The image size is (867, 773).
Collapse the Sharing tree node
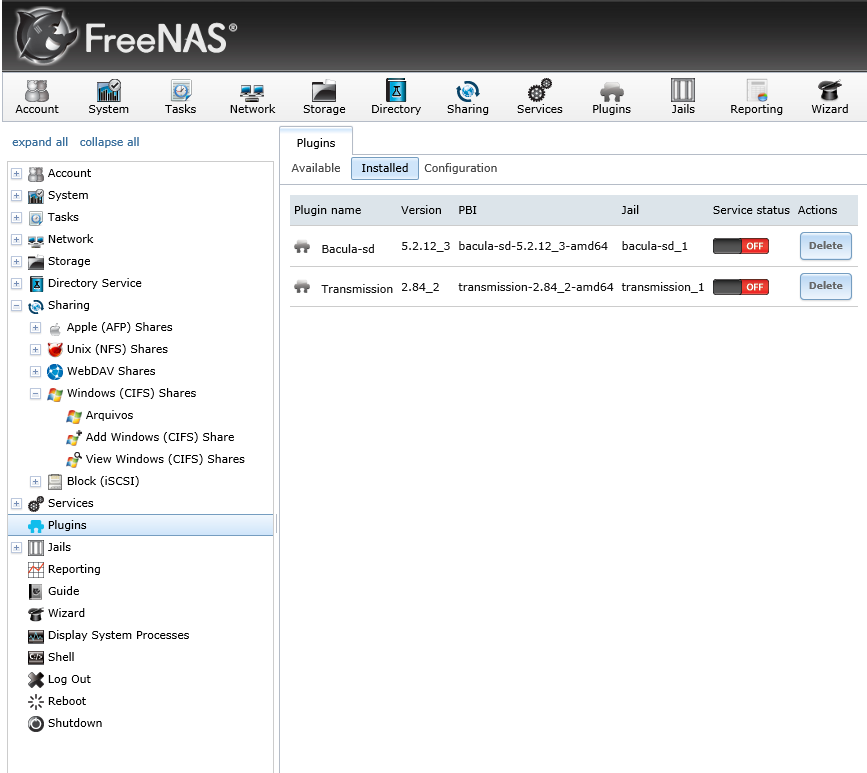17,306
